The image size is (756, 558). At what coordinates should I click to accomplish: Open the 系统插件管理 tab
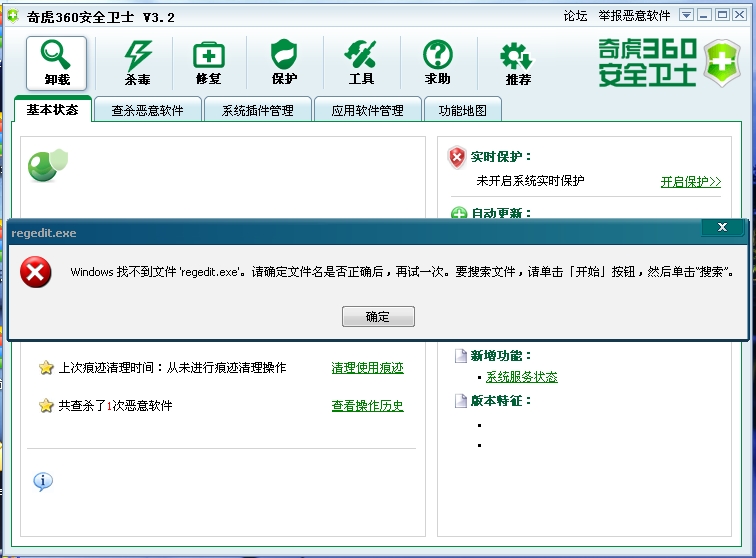(x=257, y=110)
